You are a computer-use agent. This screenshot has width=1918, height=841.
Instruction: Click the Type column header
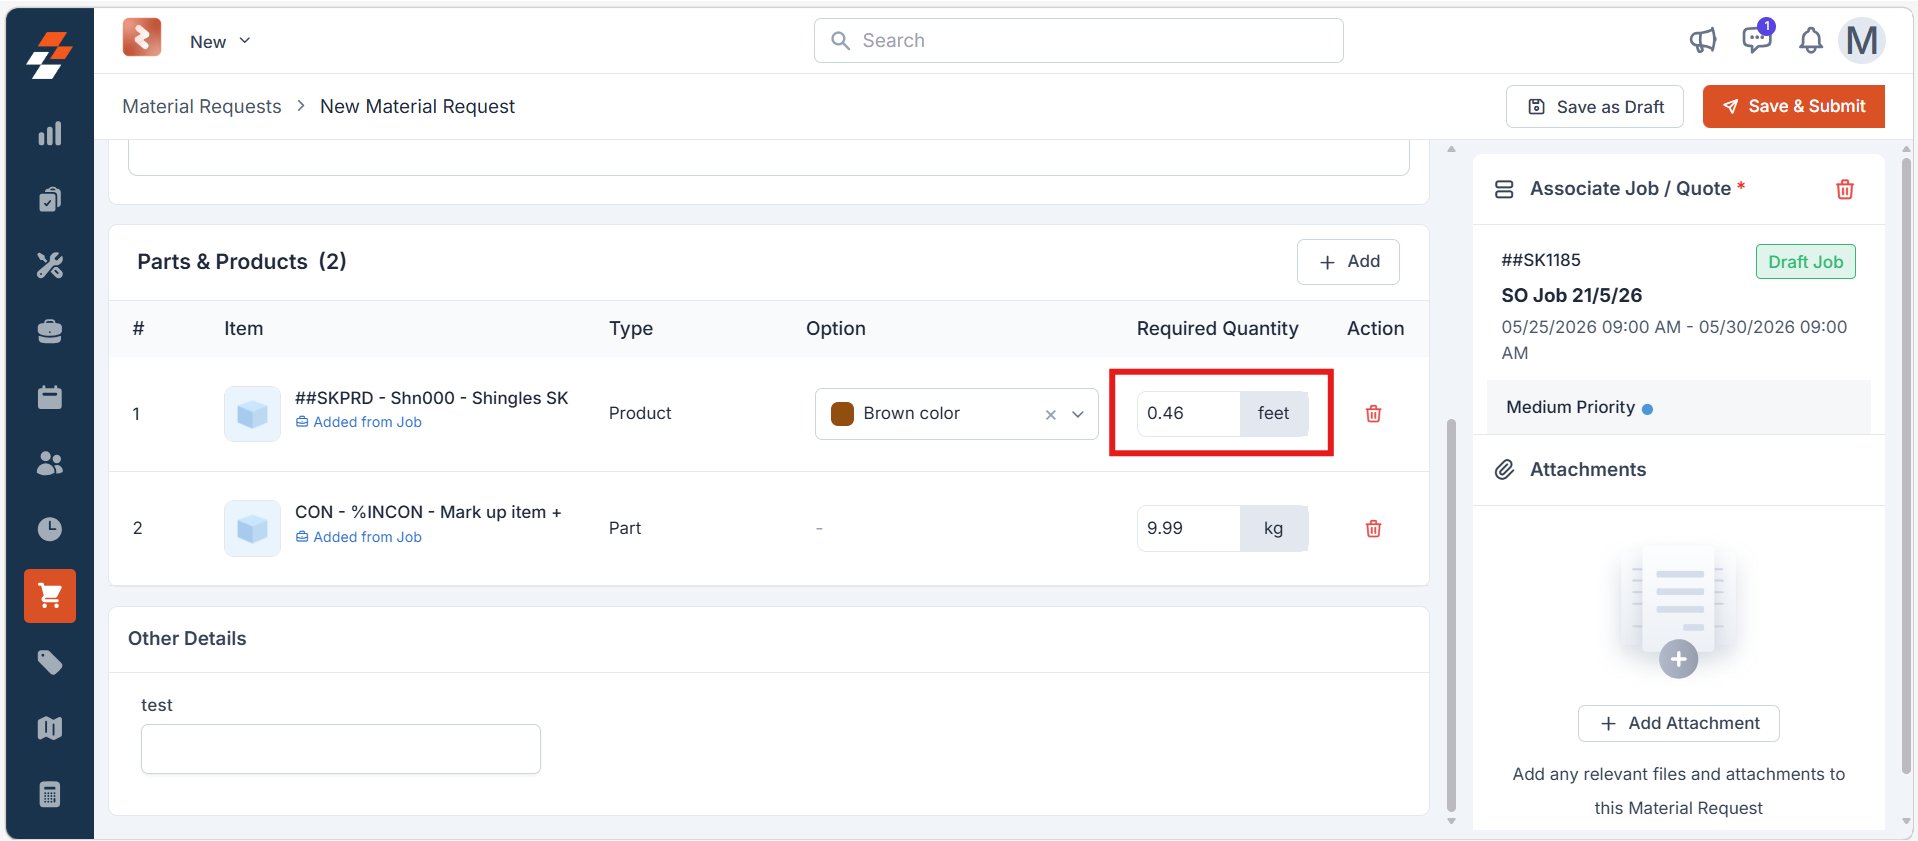point(631,328)
